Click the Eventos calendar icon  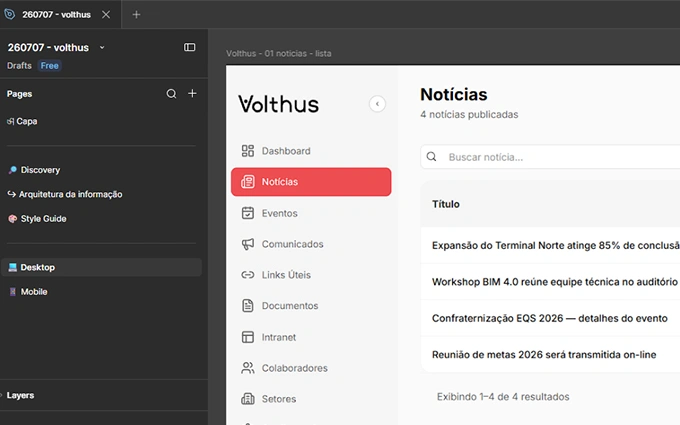[x=248, y=213]
